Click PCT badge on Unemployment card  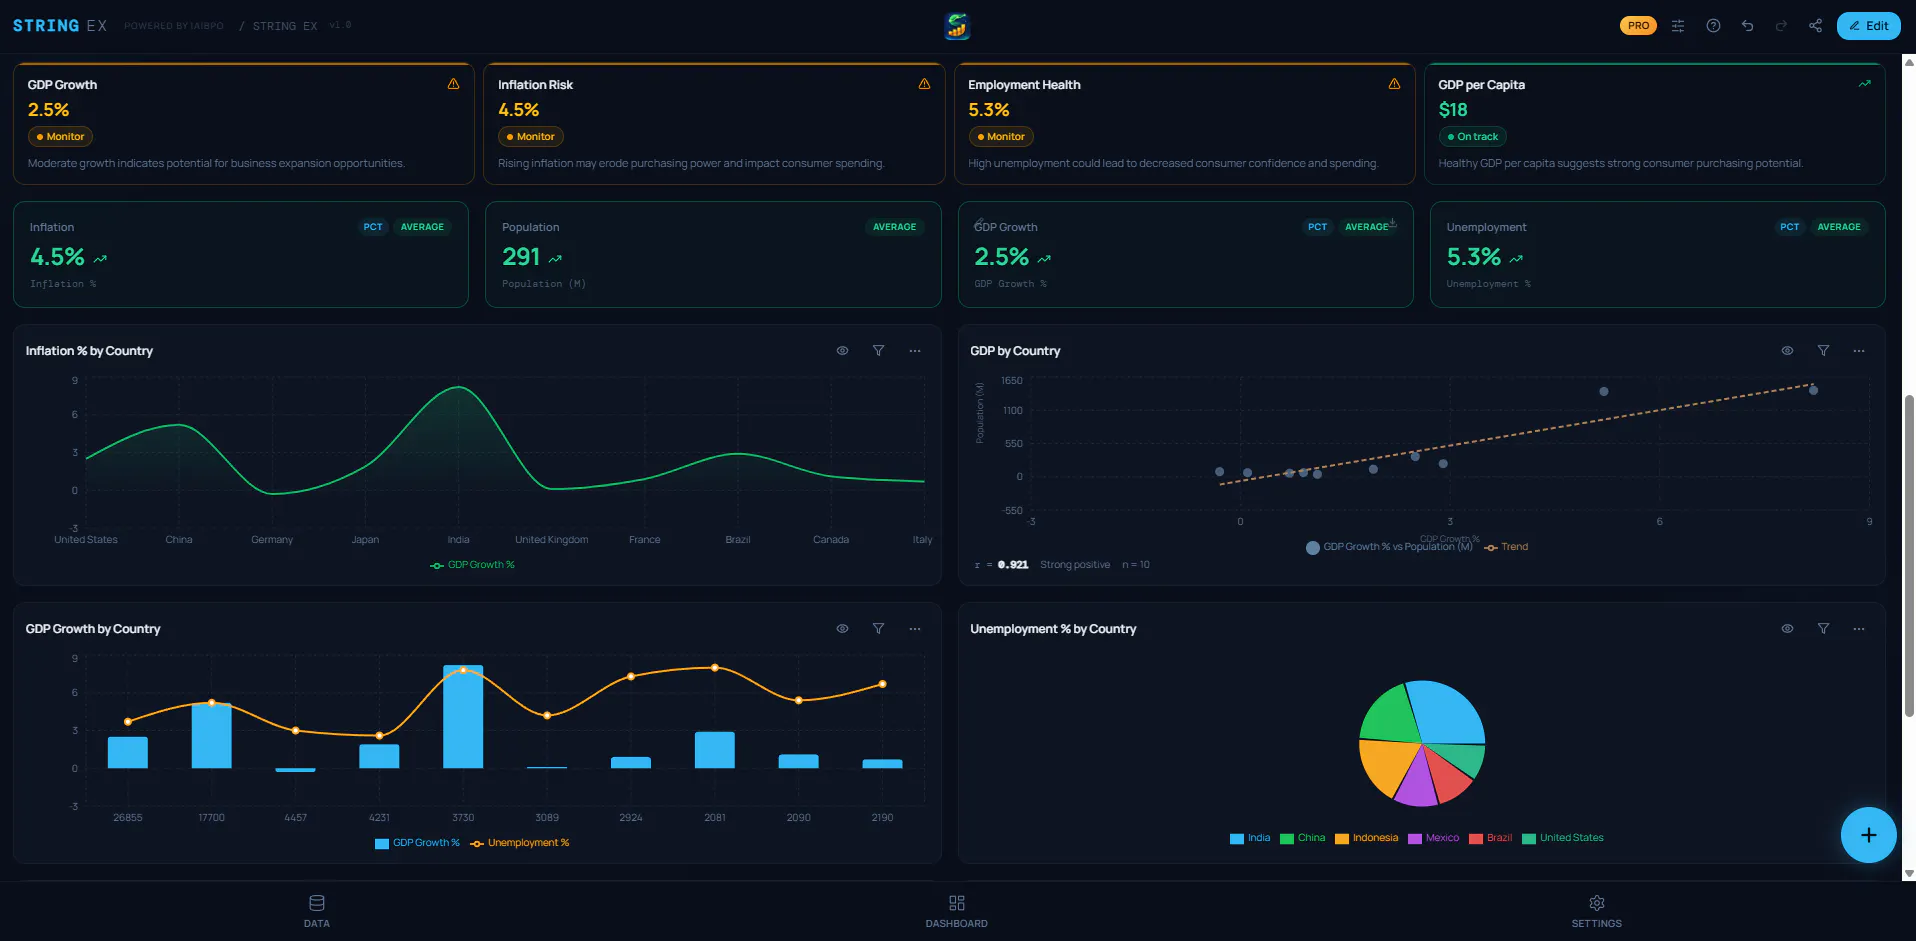tap(1790, 227)
